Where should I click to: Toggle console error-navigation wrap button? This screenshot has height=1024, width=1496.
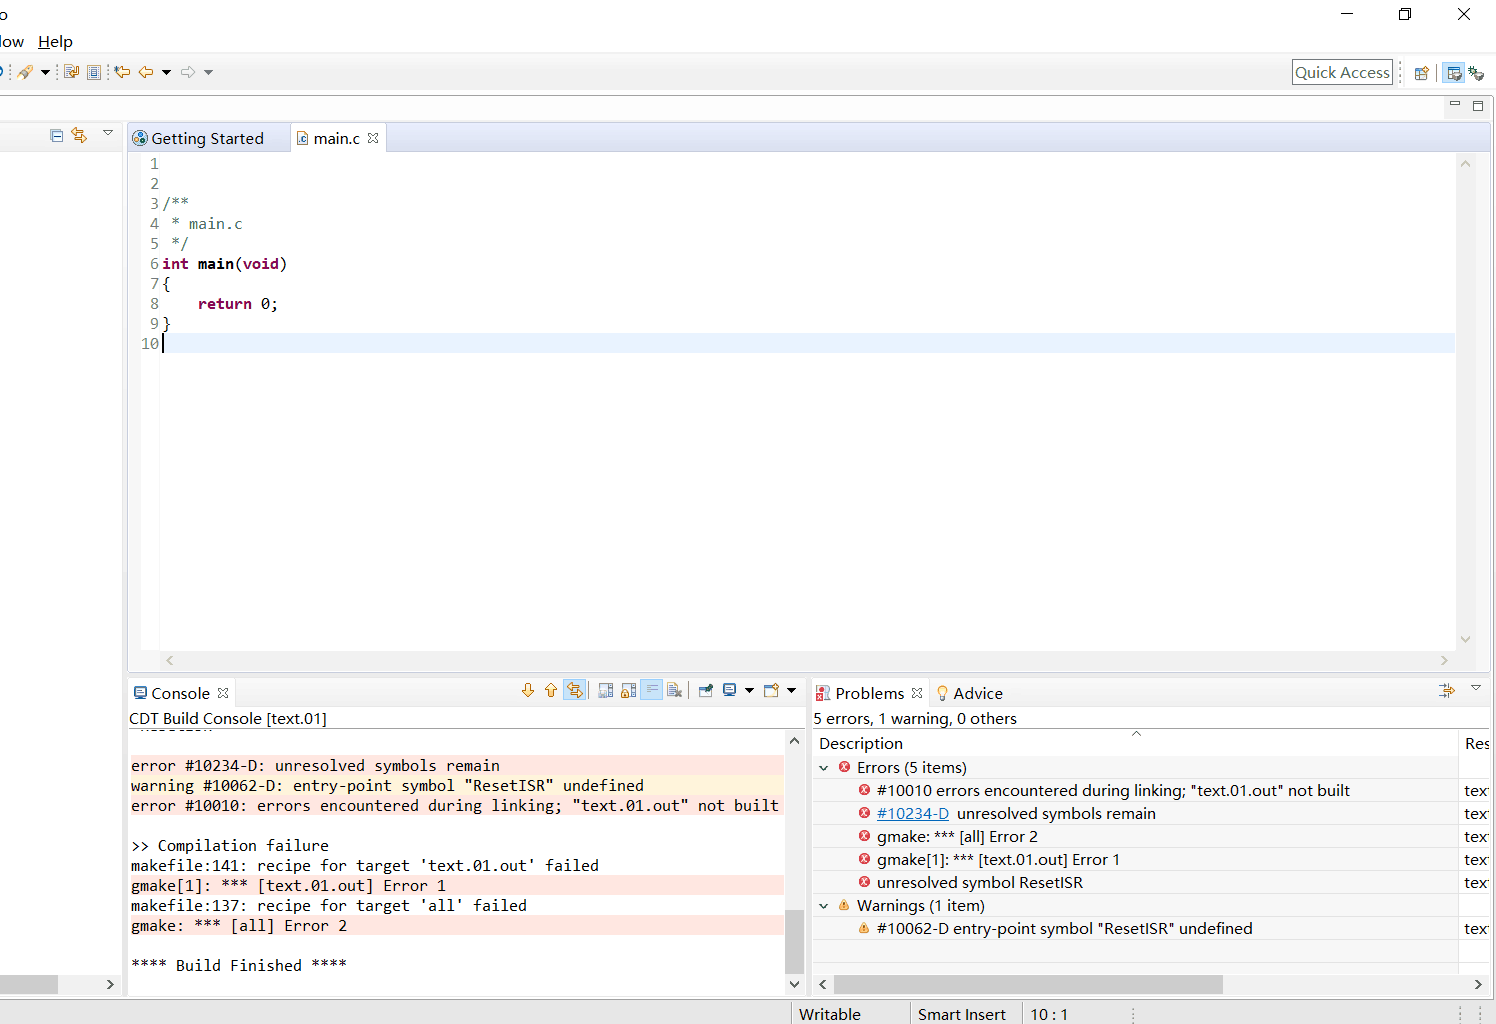pyautogui.click(x=574, y=690)
